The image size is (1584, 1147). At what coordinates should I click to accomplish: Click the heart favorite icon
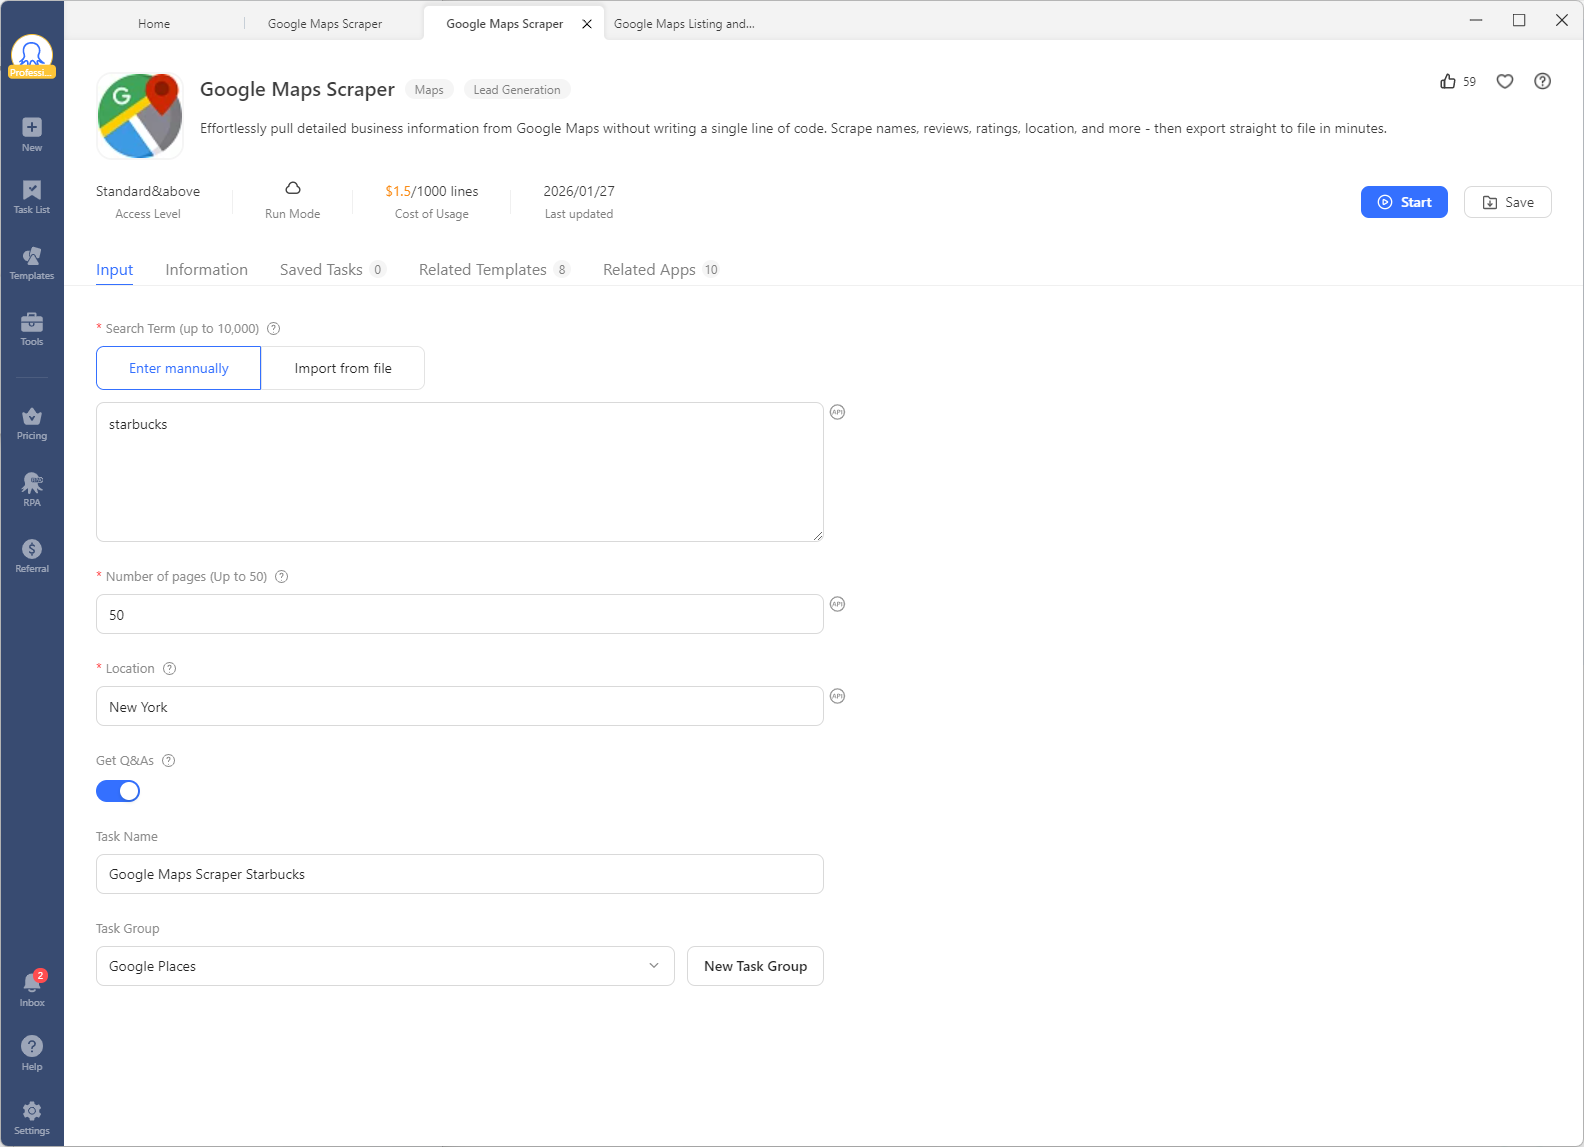click(x=1505, y=81)
